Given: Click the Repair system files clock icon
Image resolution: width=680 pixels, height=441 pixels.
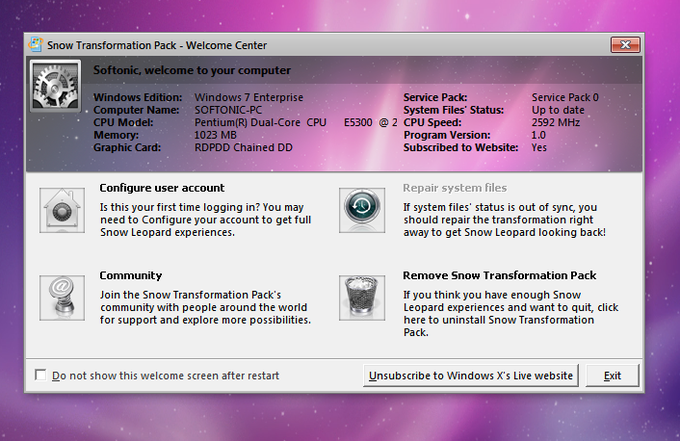Looking at the screenshot, I should point(362,210).
